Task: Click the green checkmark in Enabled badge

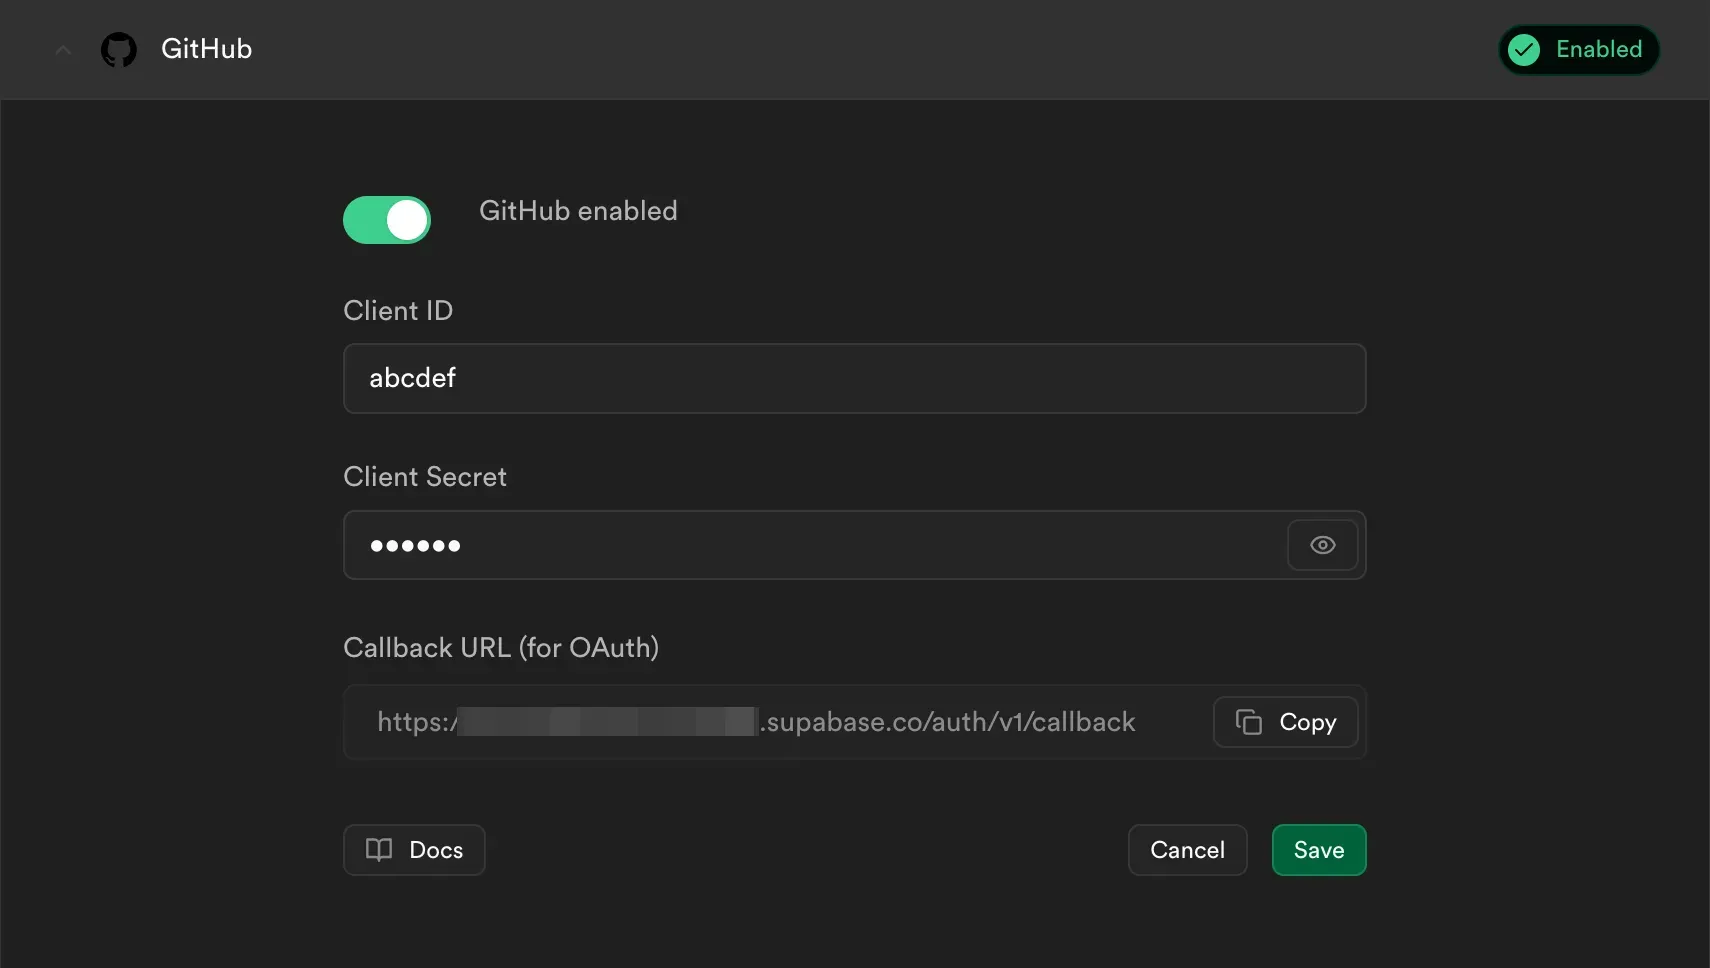Action: point(1524,49)
